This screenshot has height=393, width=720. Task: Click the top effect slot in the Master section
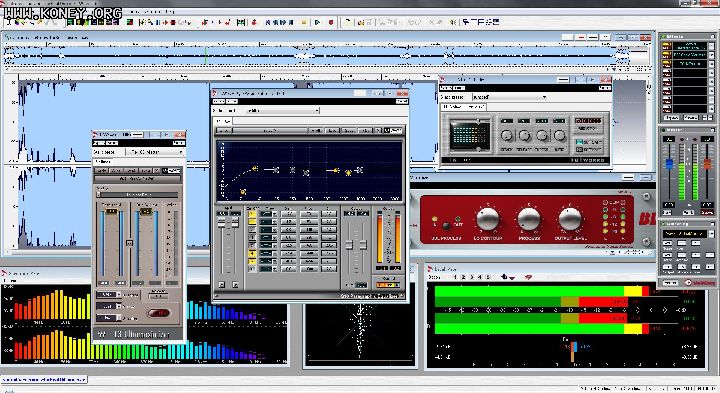(x=690, y=46)
